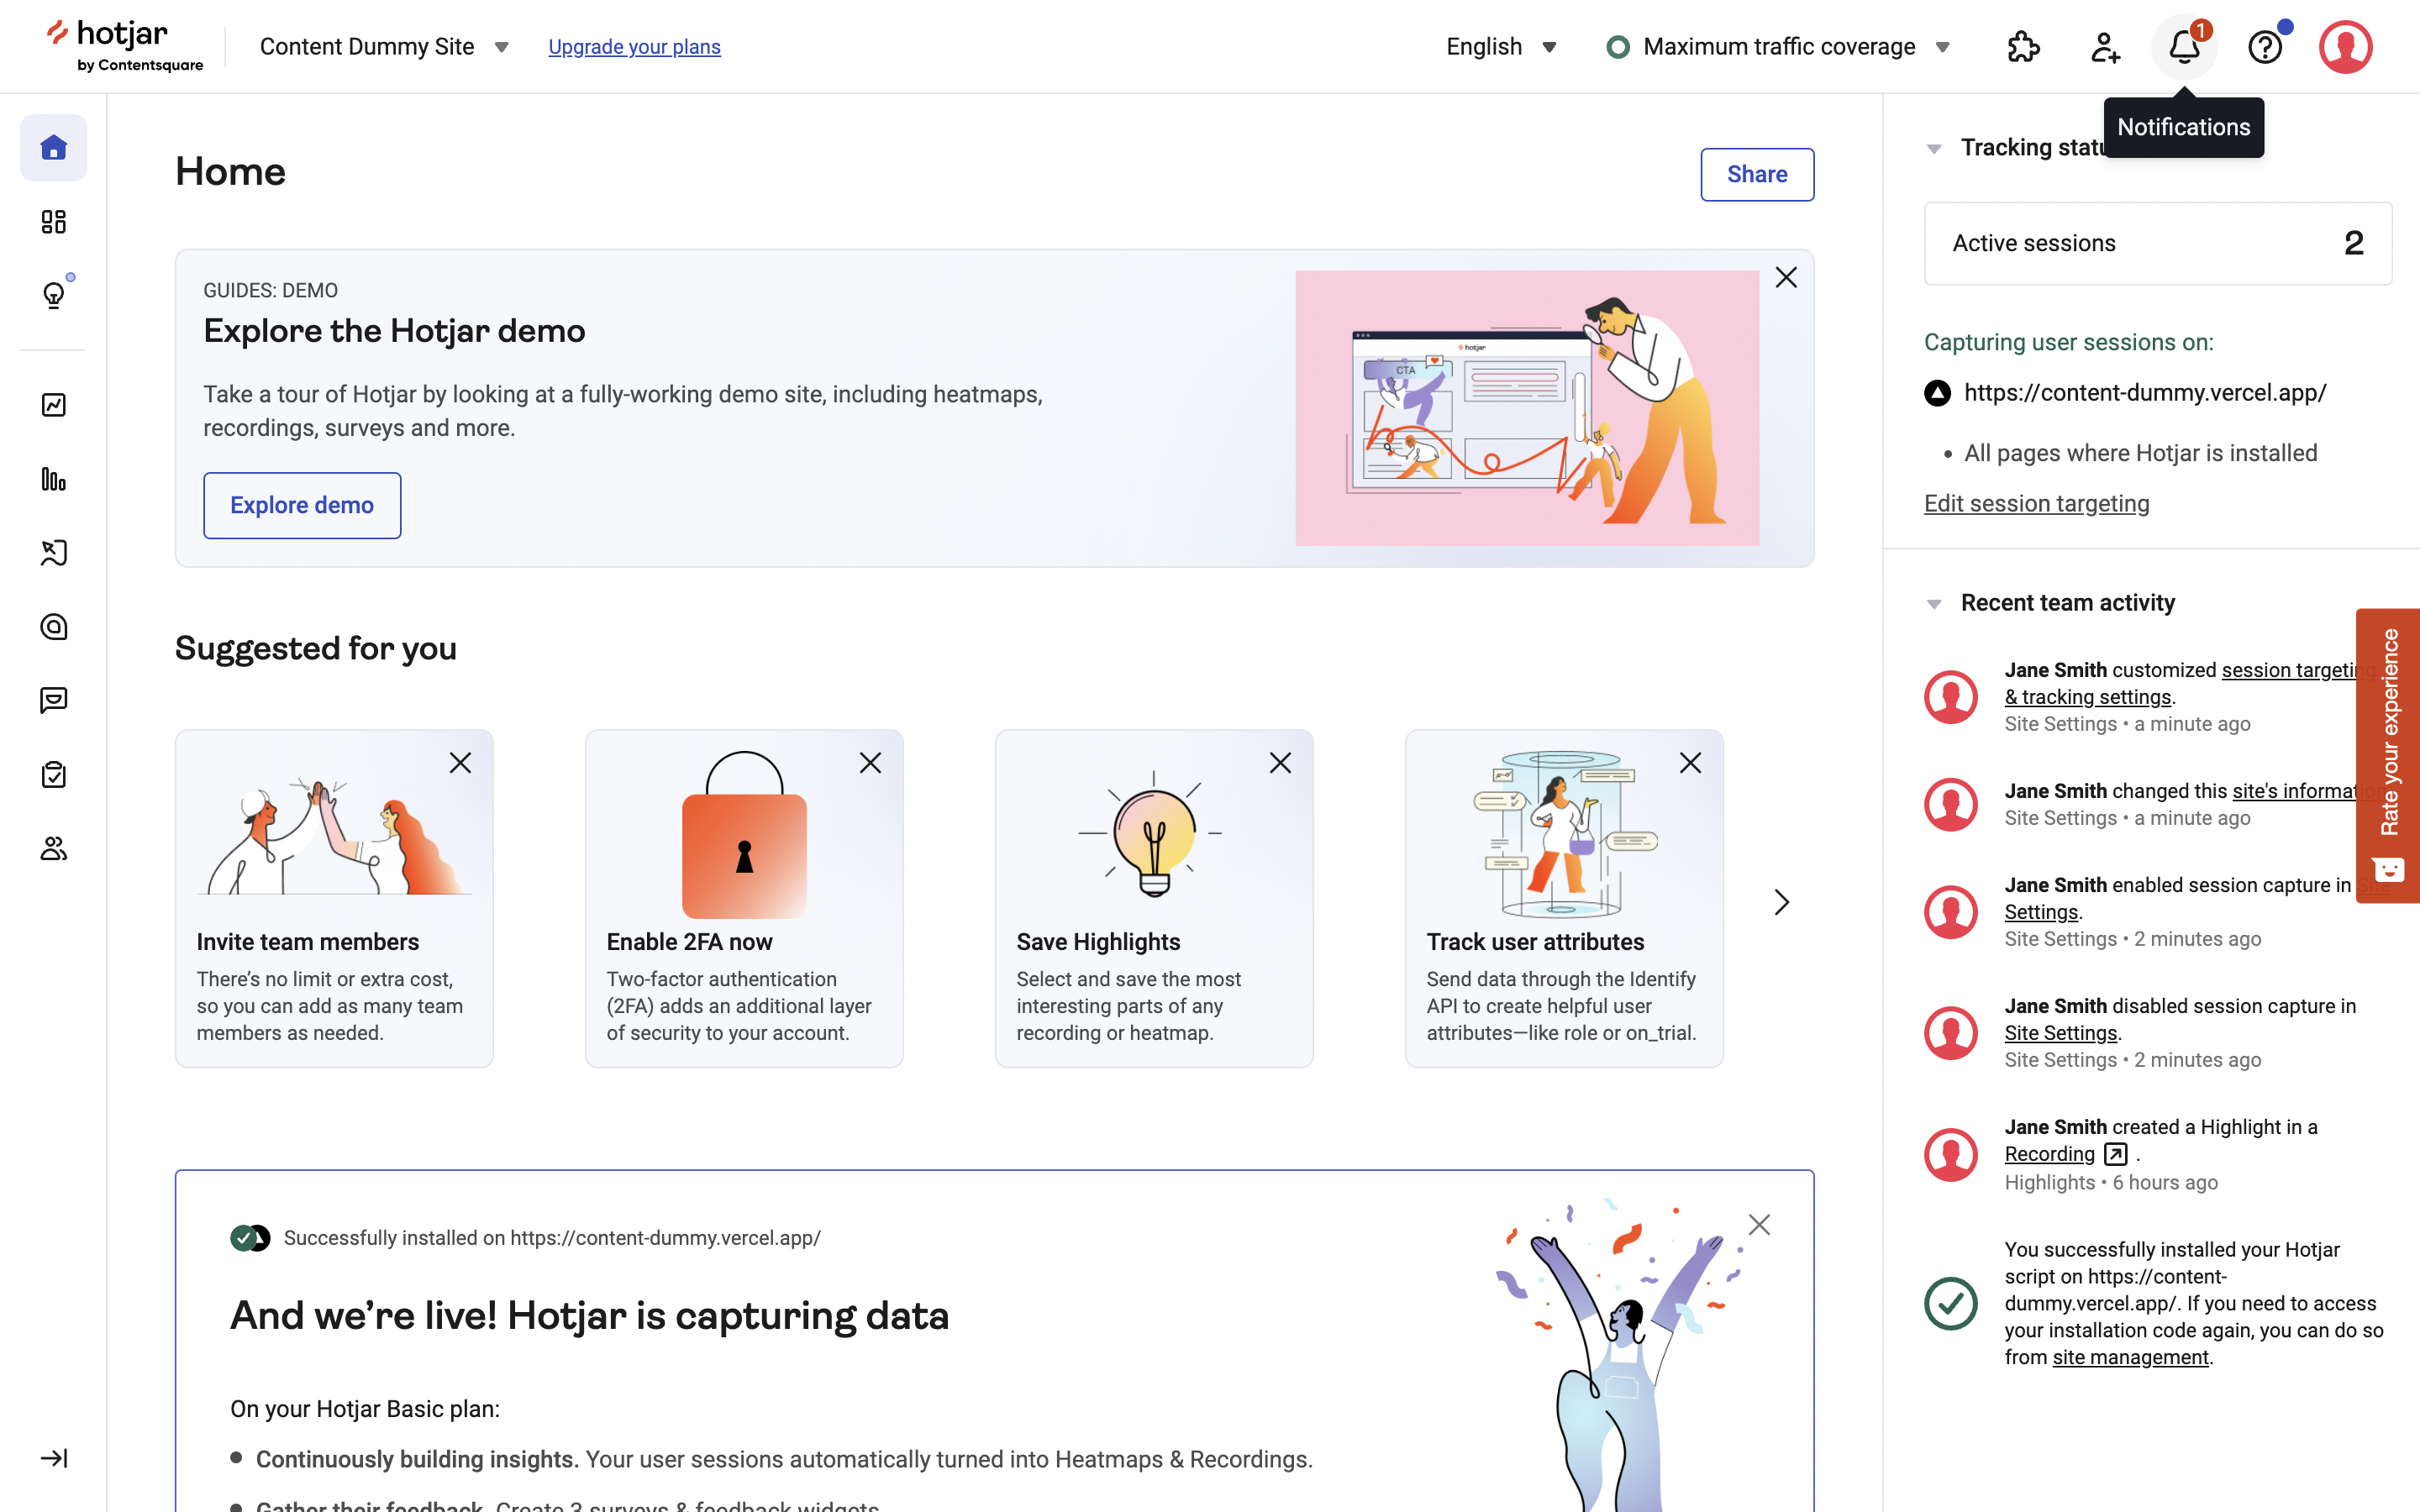Image resolution: width=2420 pixels, height=1512 pixels.
Task: Dismiss the Enable 2FA now card
Action: click(x=870, y=763)
